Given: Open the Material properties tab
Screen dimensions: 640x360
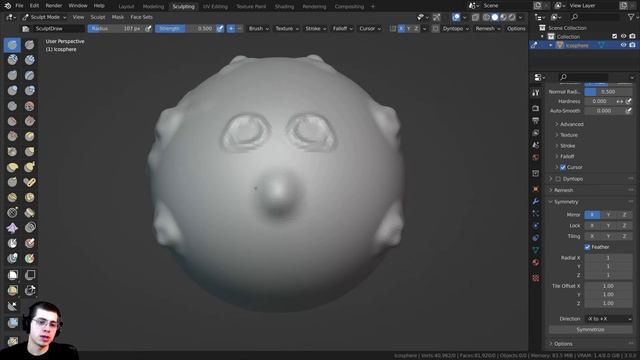Looking at the screenshot, I should pyautogui.click(x=536, y=262).
